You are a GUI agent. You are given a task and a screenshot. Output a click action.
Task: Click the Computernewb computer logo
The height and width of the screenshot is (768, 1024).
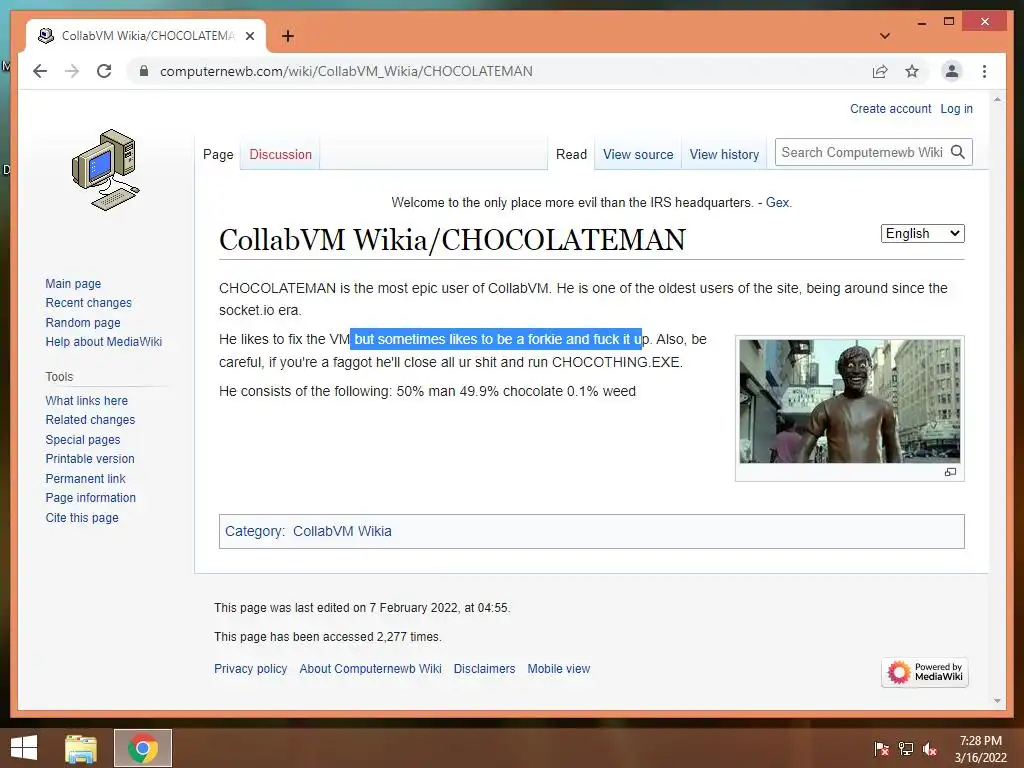(105, 170)
